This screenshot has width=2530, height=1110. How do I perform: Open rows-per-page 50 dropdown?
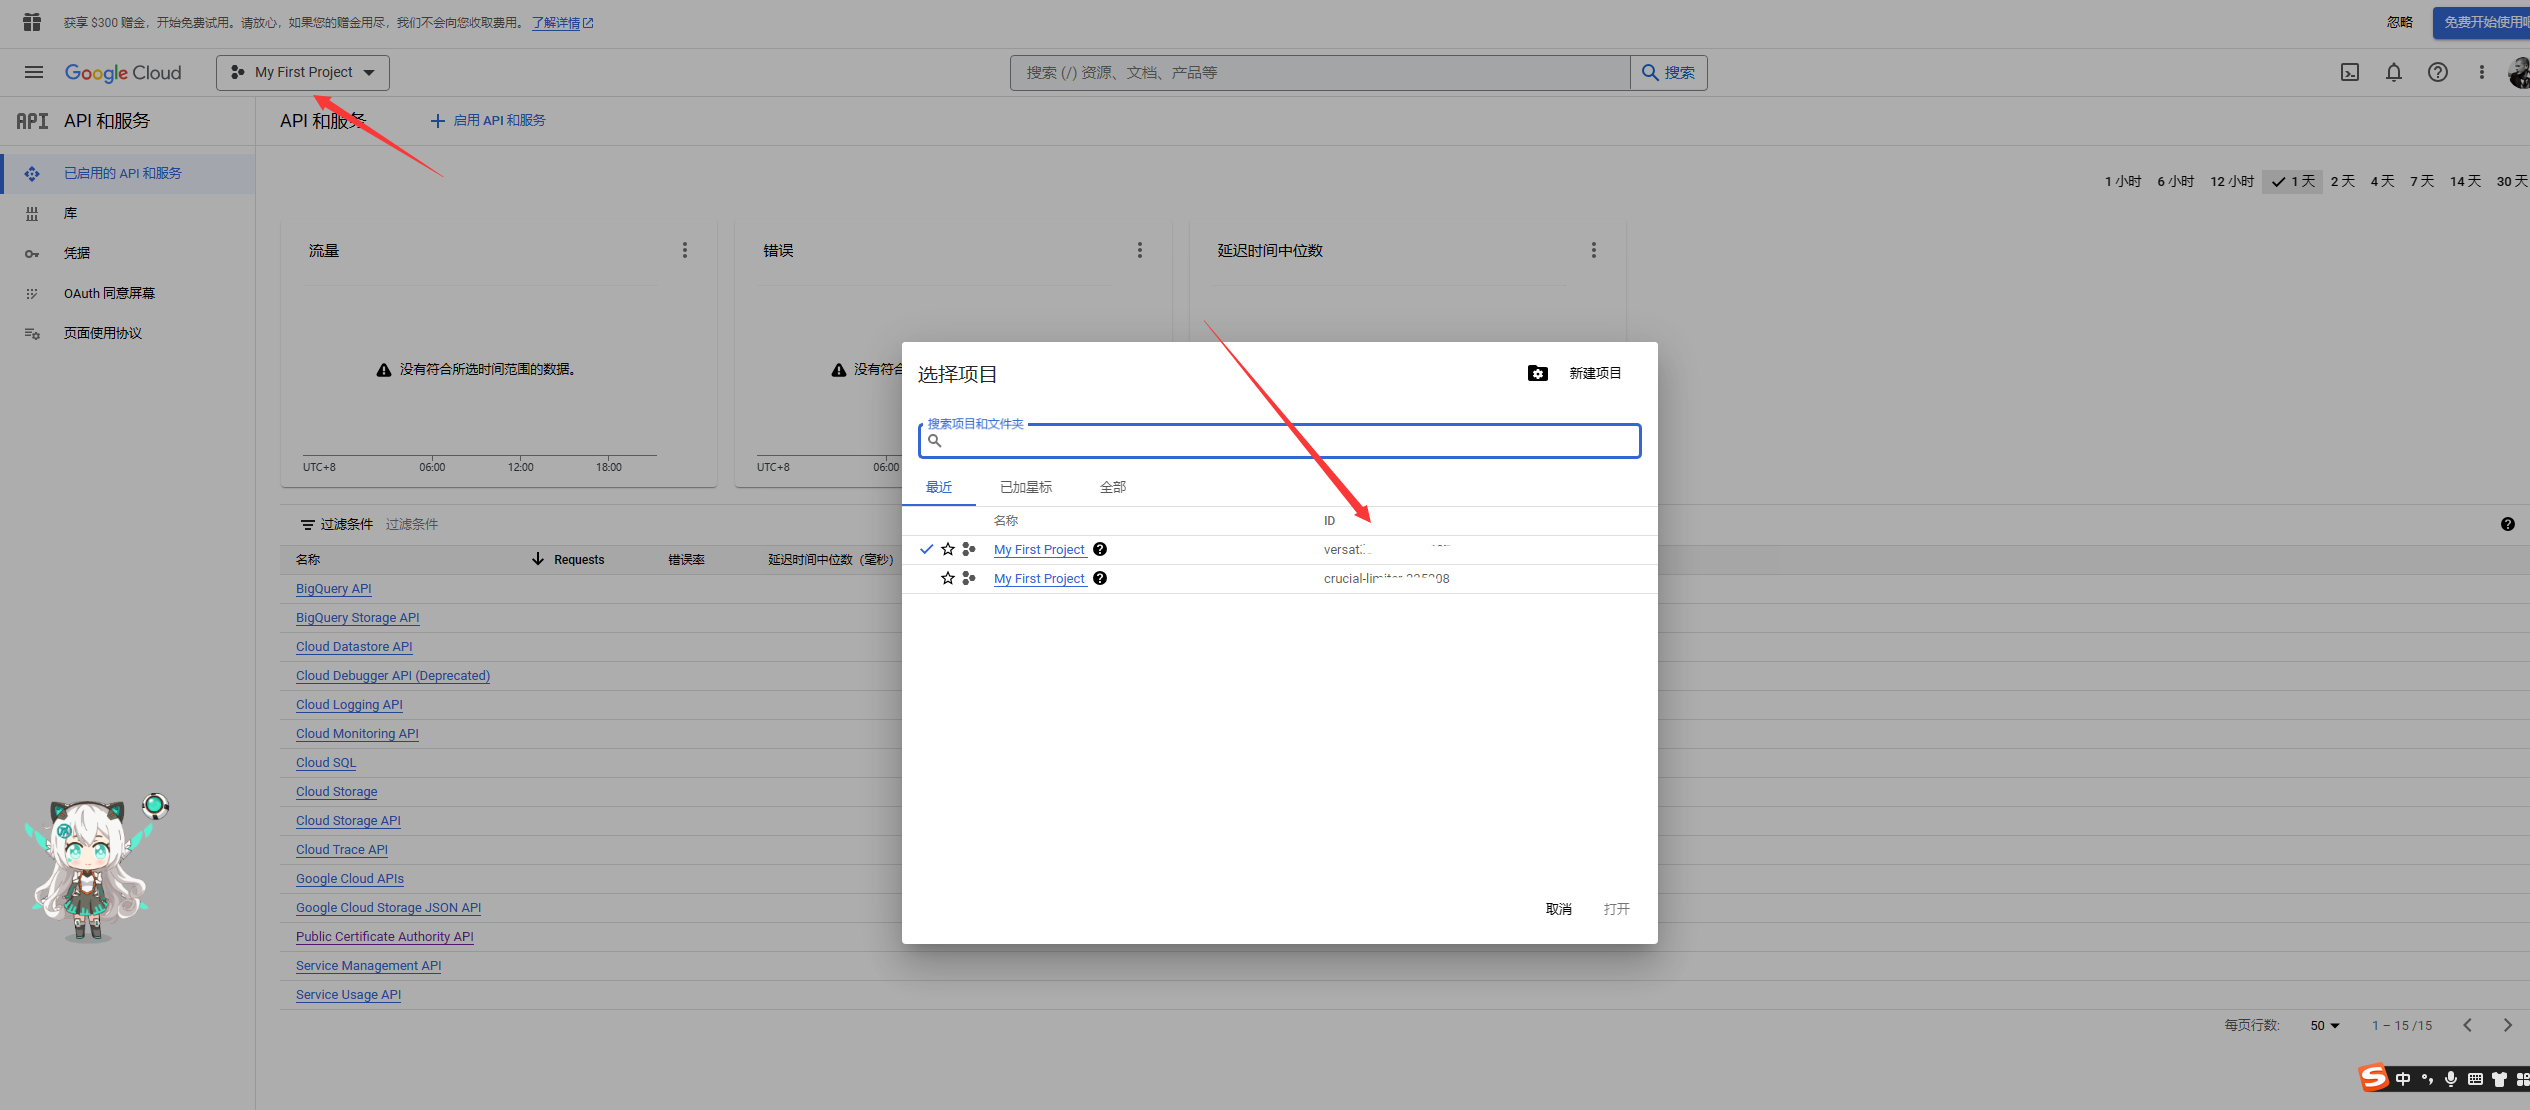click(x=2325, y=1026)
